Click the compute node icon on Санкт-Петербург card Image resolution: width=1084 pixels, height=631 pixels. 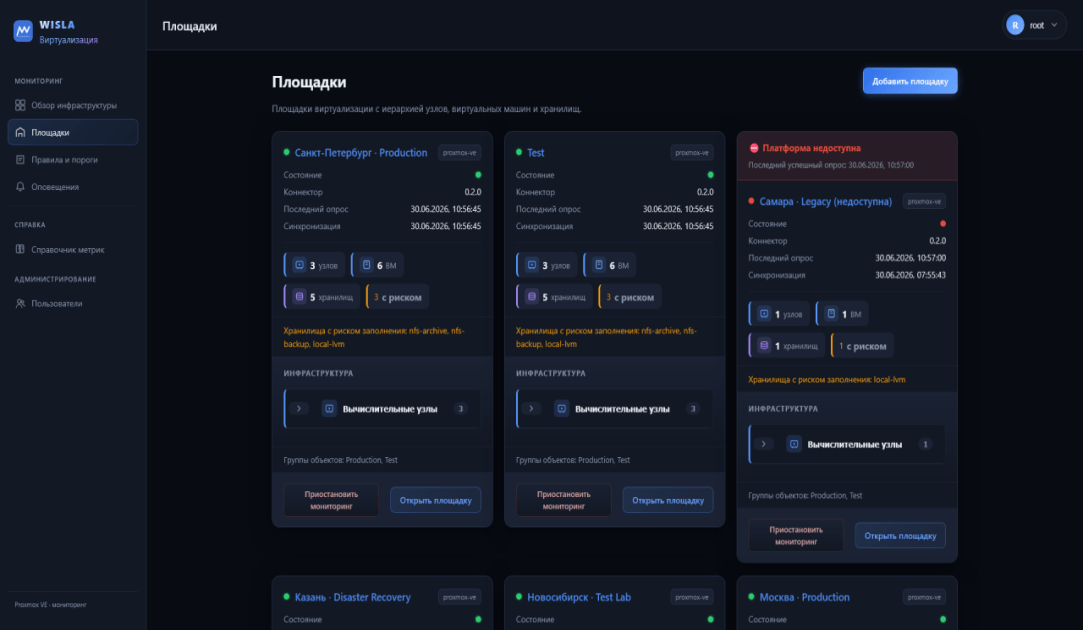point(329,408)
